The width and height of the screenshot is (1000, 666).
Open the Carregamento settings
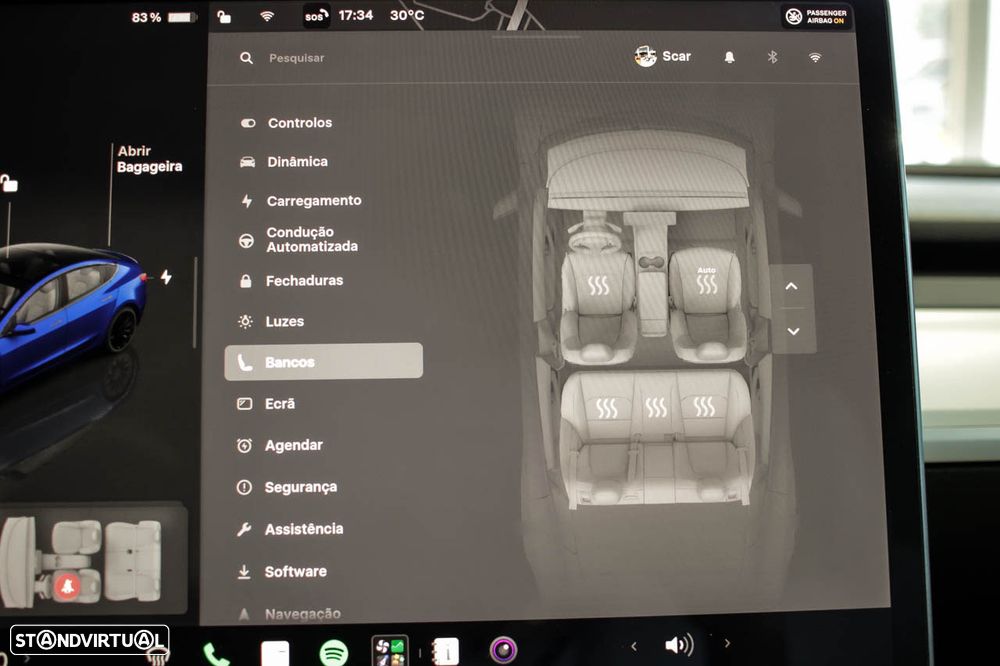tap(301, 201)
